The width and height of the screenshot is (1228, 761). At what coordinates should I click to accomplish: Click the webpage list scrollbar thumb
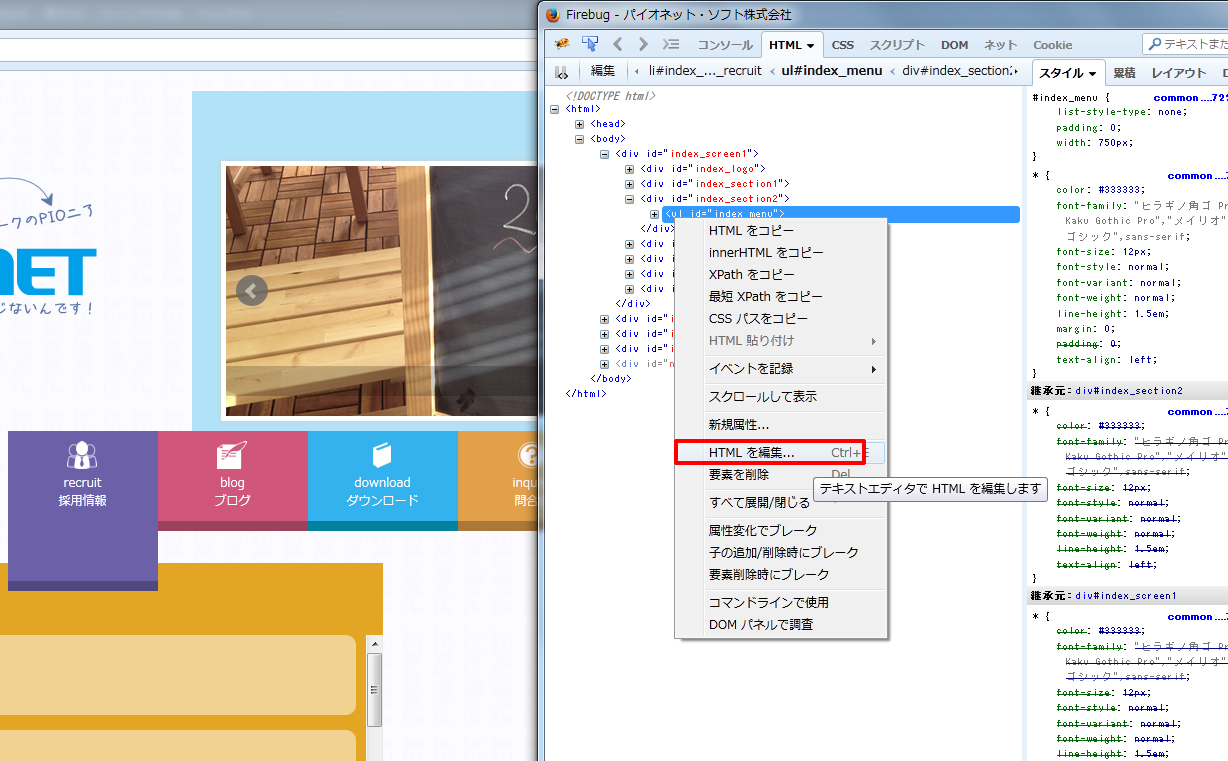pyautogui.click(x=375, y=690)
